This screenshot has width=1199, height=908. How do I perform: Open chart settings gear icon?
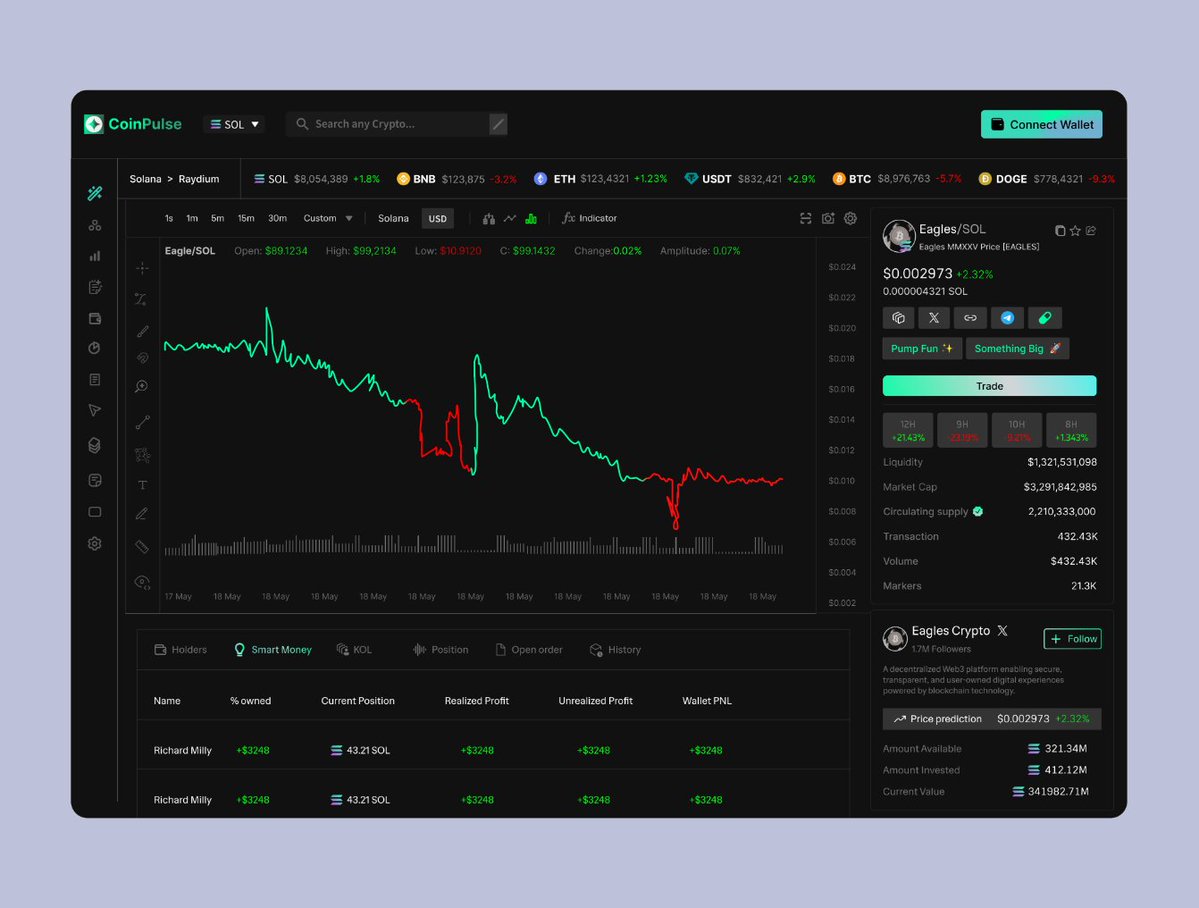coord(850,219)
